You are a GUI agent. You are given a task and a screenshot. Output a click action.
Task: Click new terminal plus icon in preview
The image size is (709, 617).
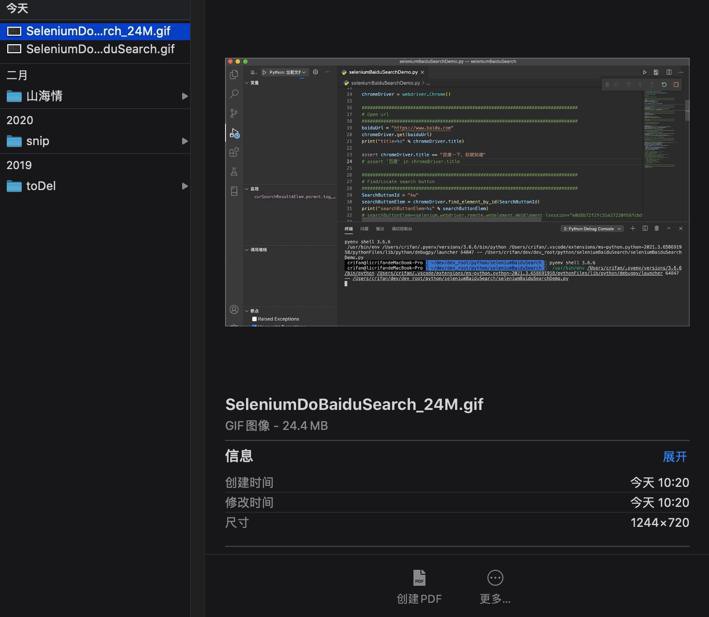[x=633, y=229]
